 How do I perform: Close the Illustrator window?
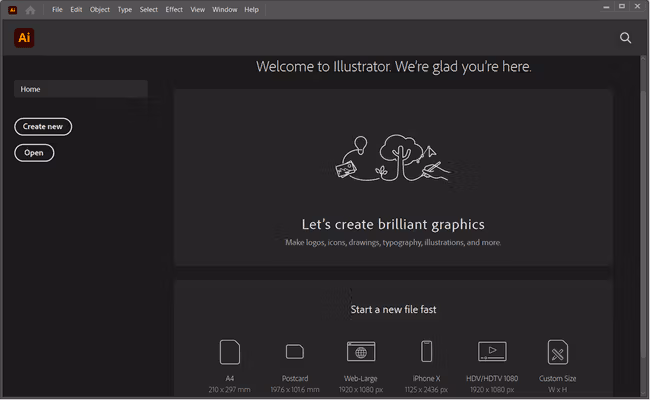(x=638, y=6)
